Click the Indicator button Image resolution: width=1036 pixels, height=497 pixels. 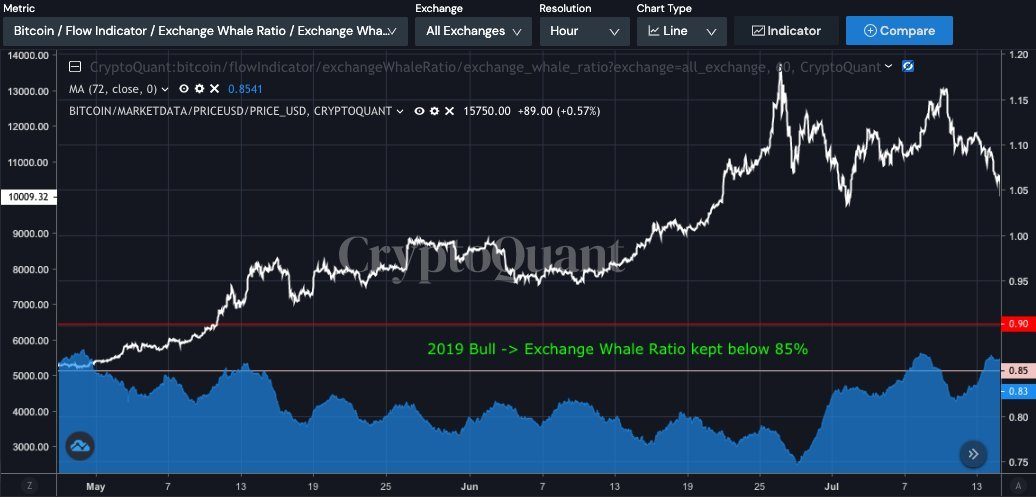pos(786,31)
